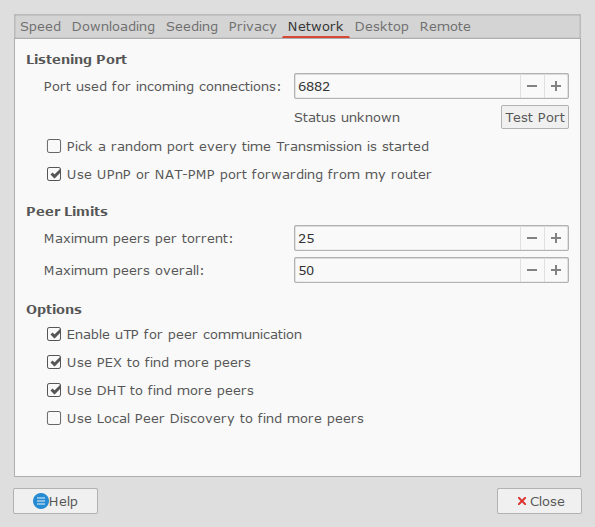This screenshot has width=595, height=527.
Task: Uncheck Enable uTP for peer communication
Action: 54,334
